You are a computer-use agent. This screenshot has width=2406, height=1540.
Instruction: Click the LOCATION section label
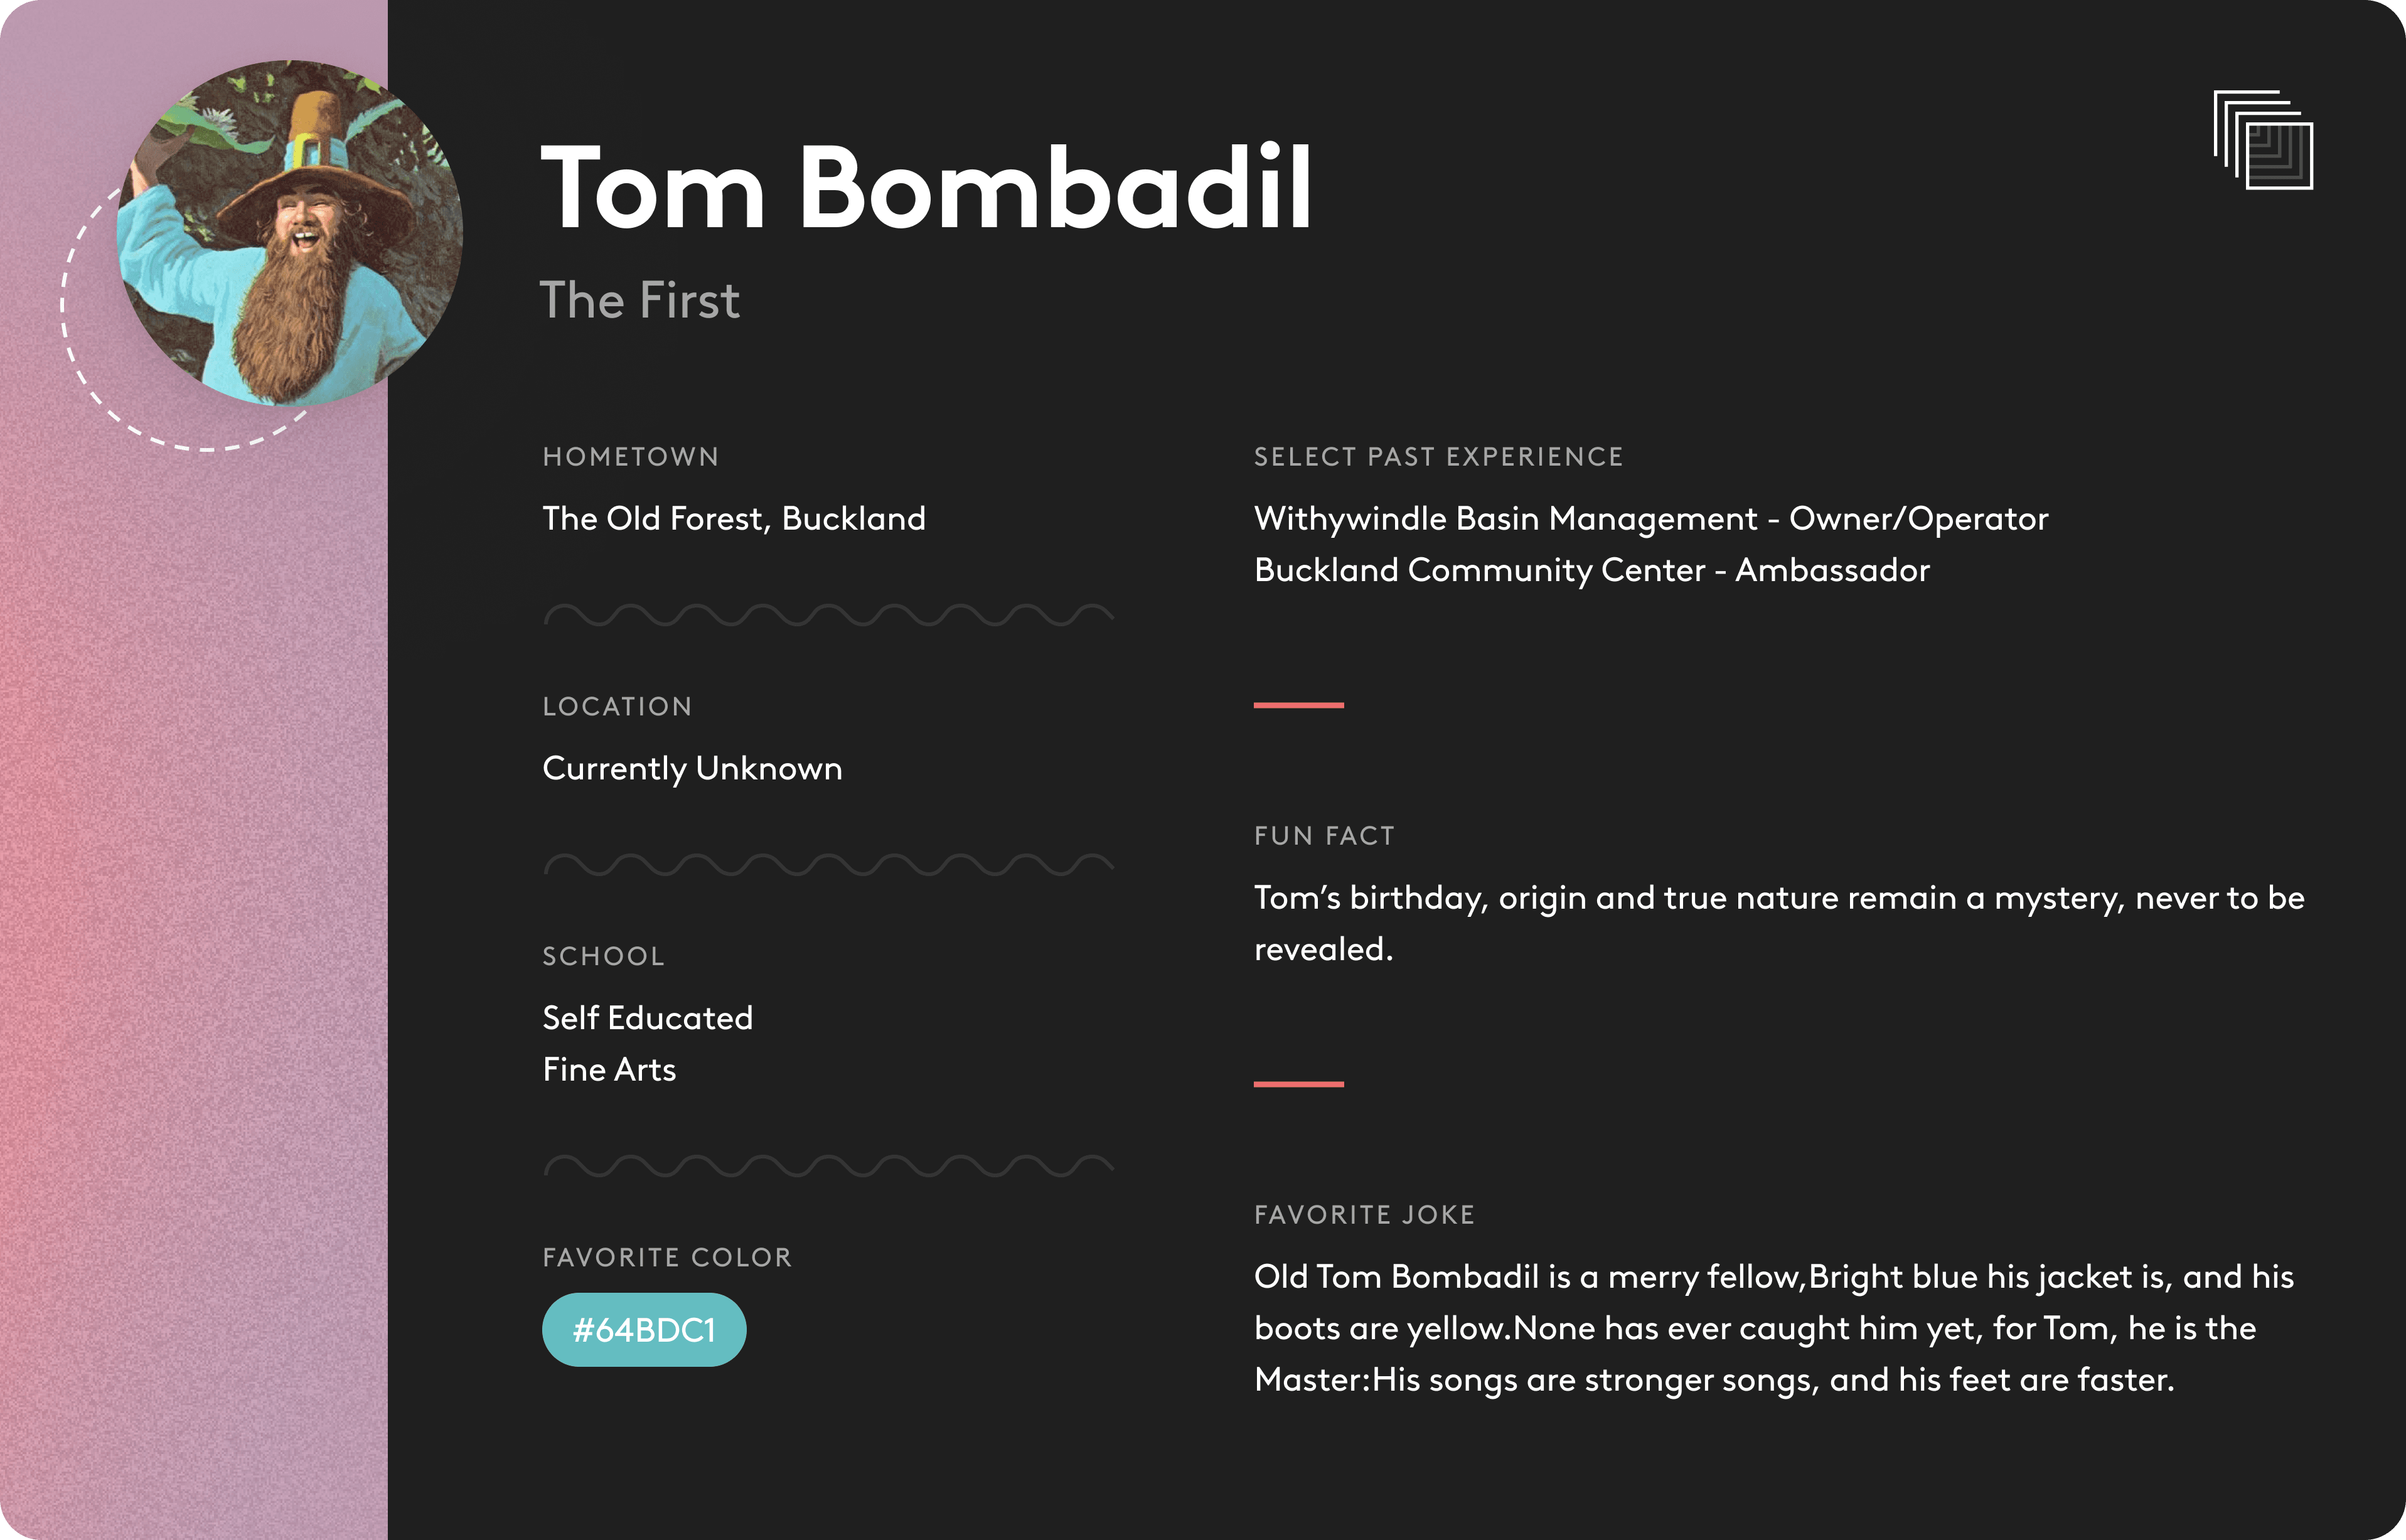(x=617, y=706)
